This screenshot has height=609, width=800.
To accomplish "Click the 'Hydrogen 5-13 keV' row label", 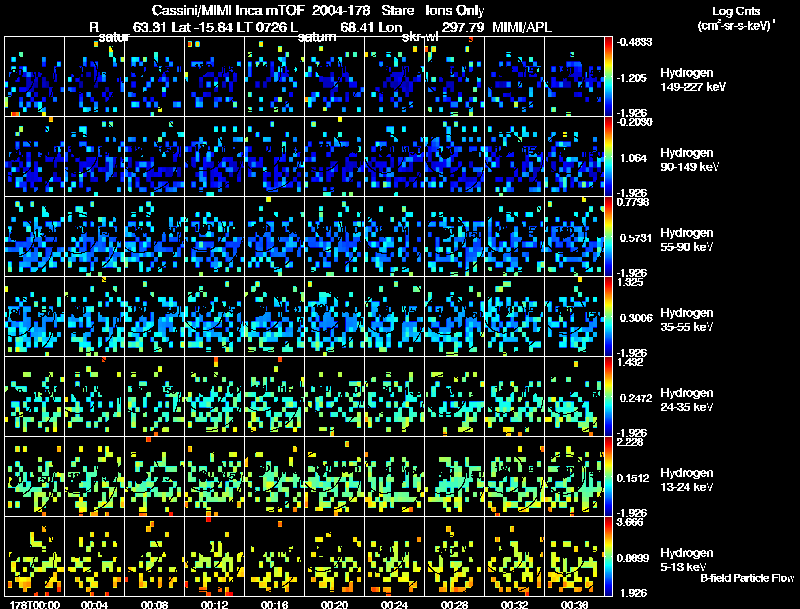I will [687, 560].
